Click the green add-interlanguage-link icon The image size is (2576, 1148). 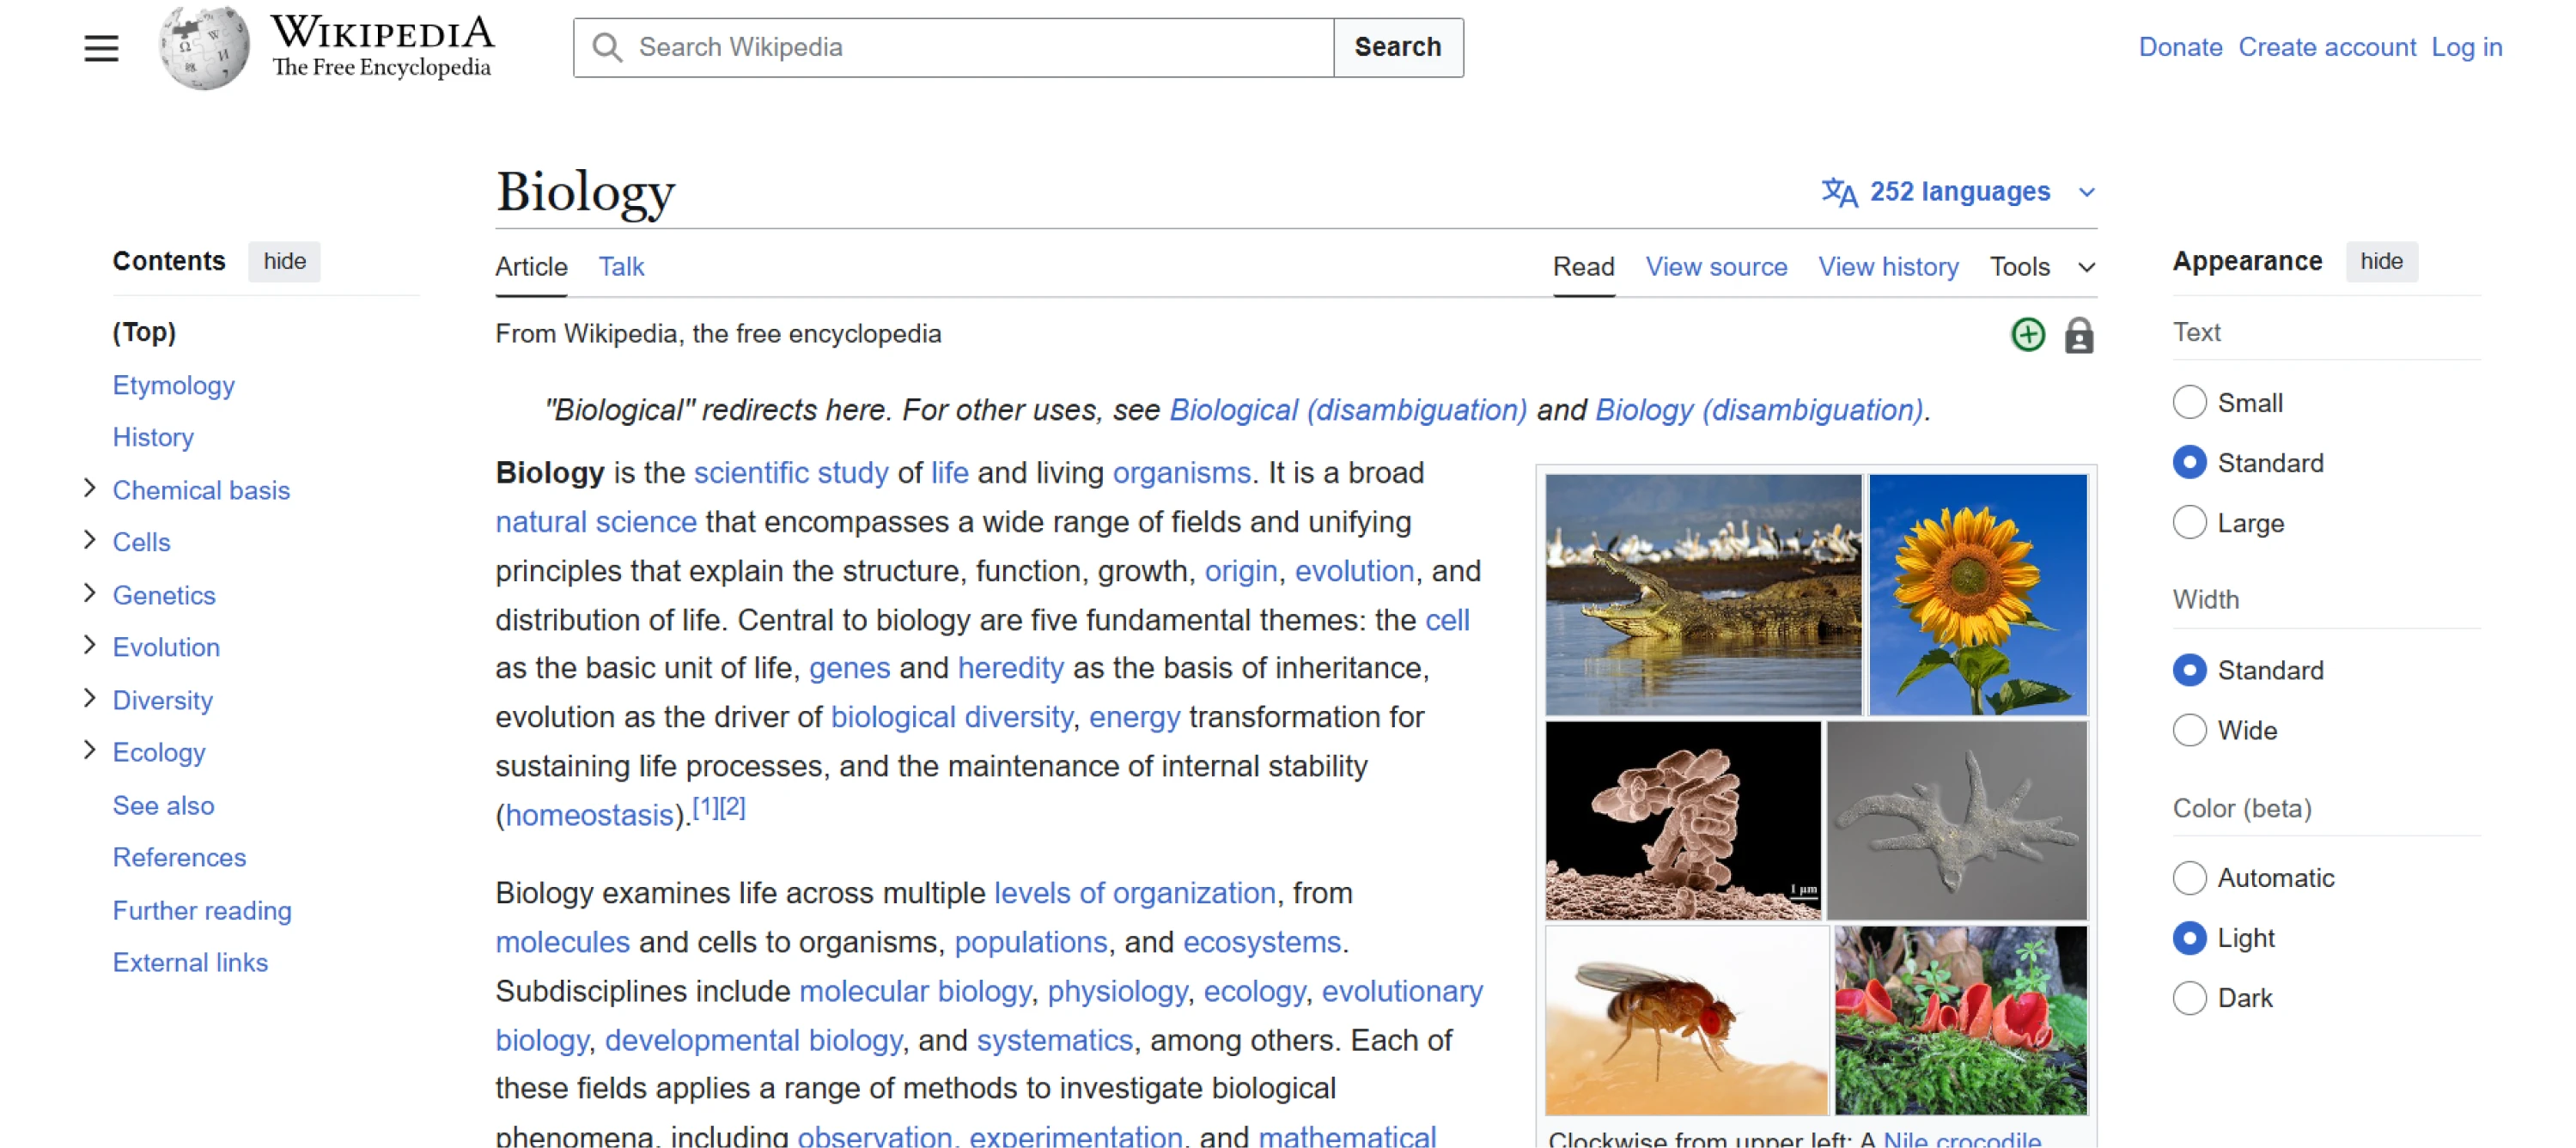pos(2027,335)
